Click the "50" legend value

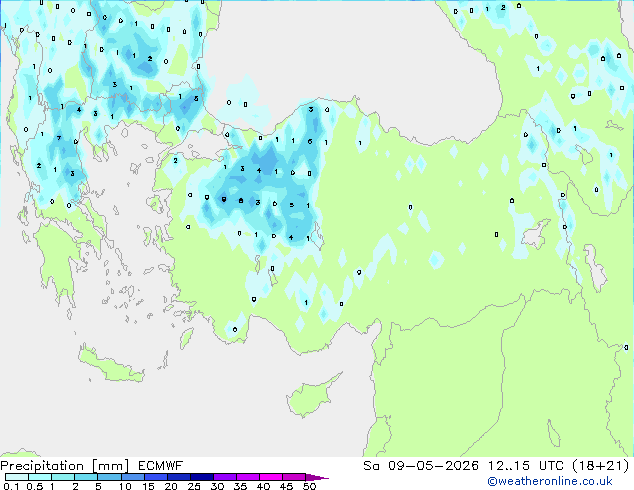point(309,486)
